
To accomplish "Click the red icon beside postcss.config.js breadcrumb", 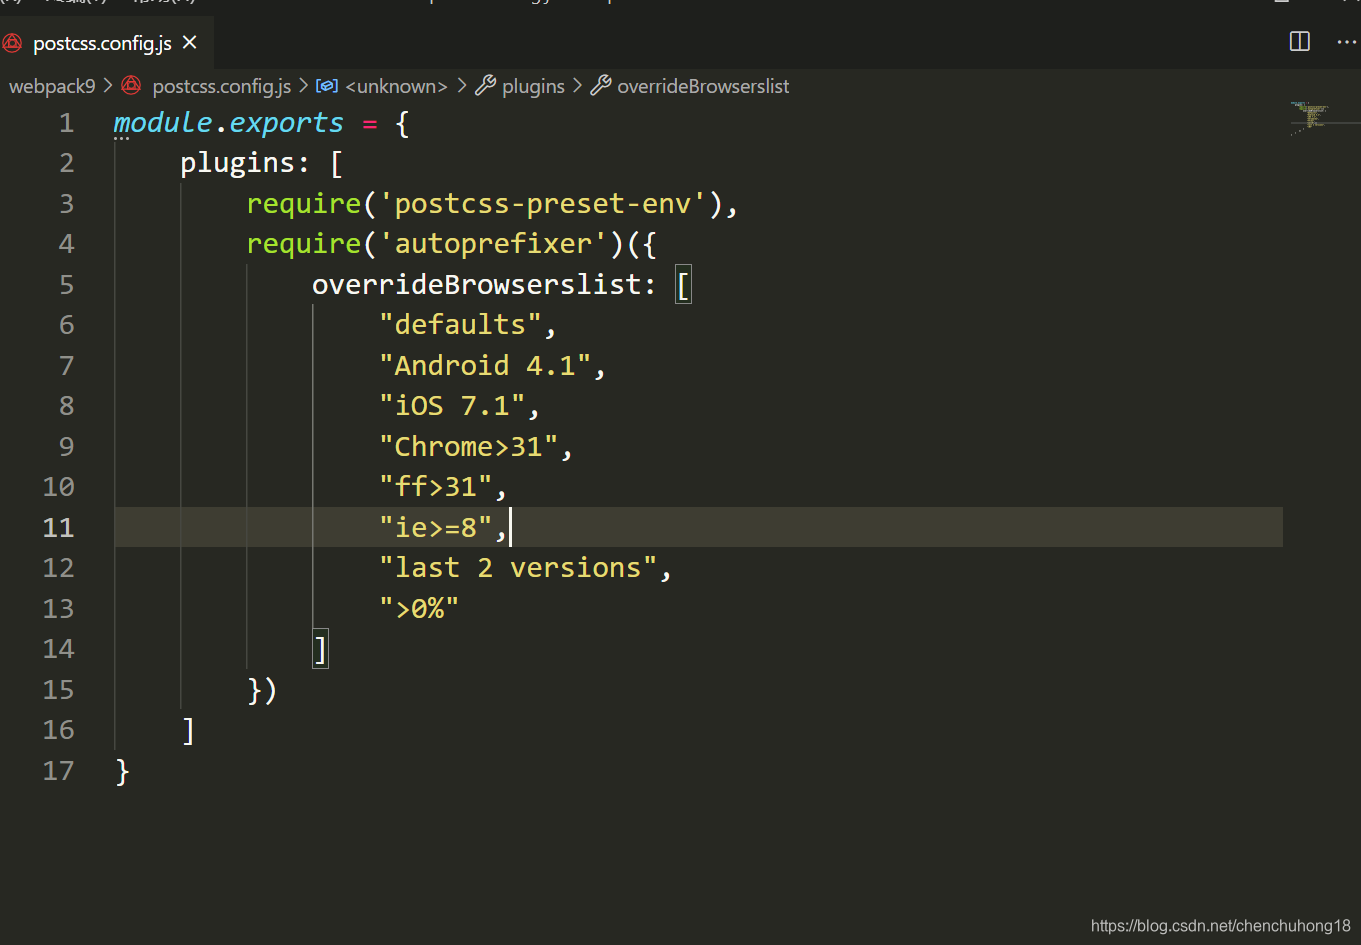I will [131, 86].
